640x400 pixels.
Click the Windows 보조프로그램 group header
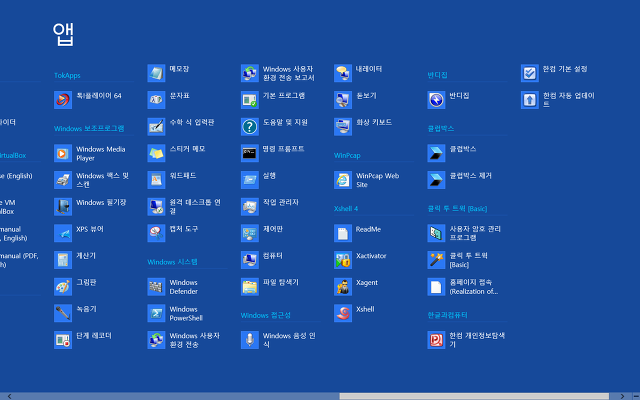[x=89, y=129]
